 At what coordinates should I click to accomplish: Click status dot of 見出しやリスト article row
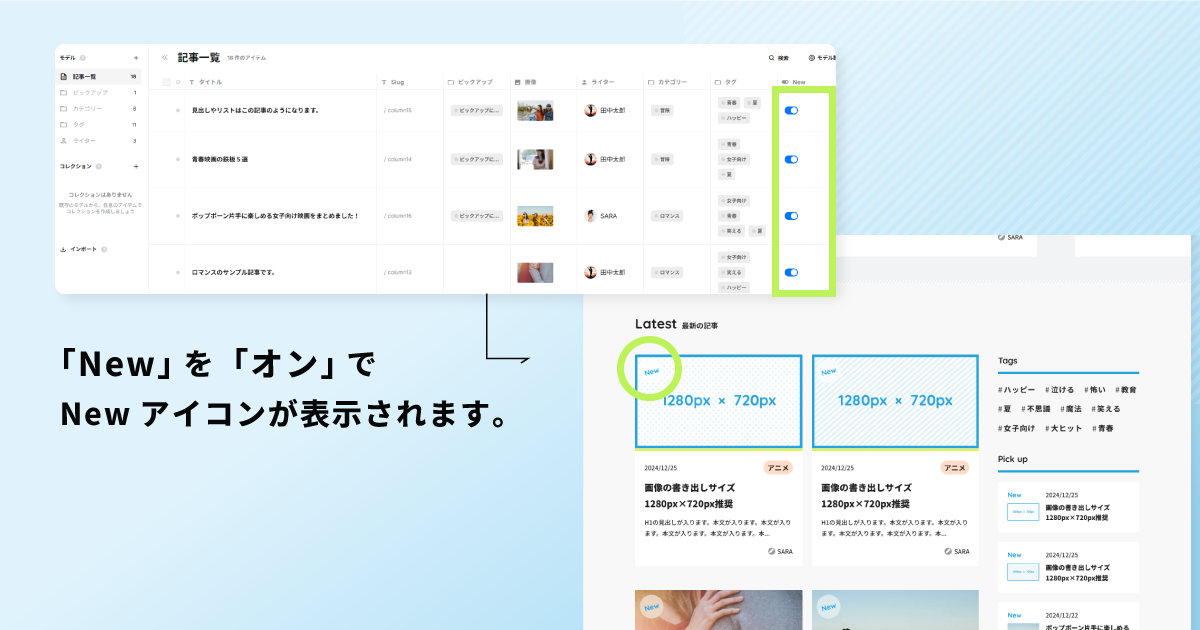pyautogui.click(x=178, y=110)
